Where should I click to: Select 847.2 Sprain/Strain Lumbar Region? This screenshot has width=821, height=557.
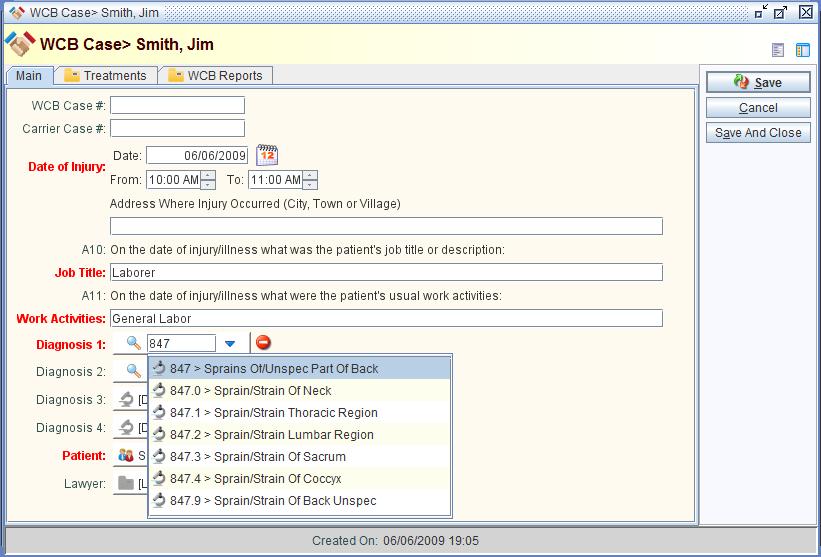point(299,435)
